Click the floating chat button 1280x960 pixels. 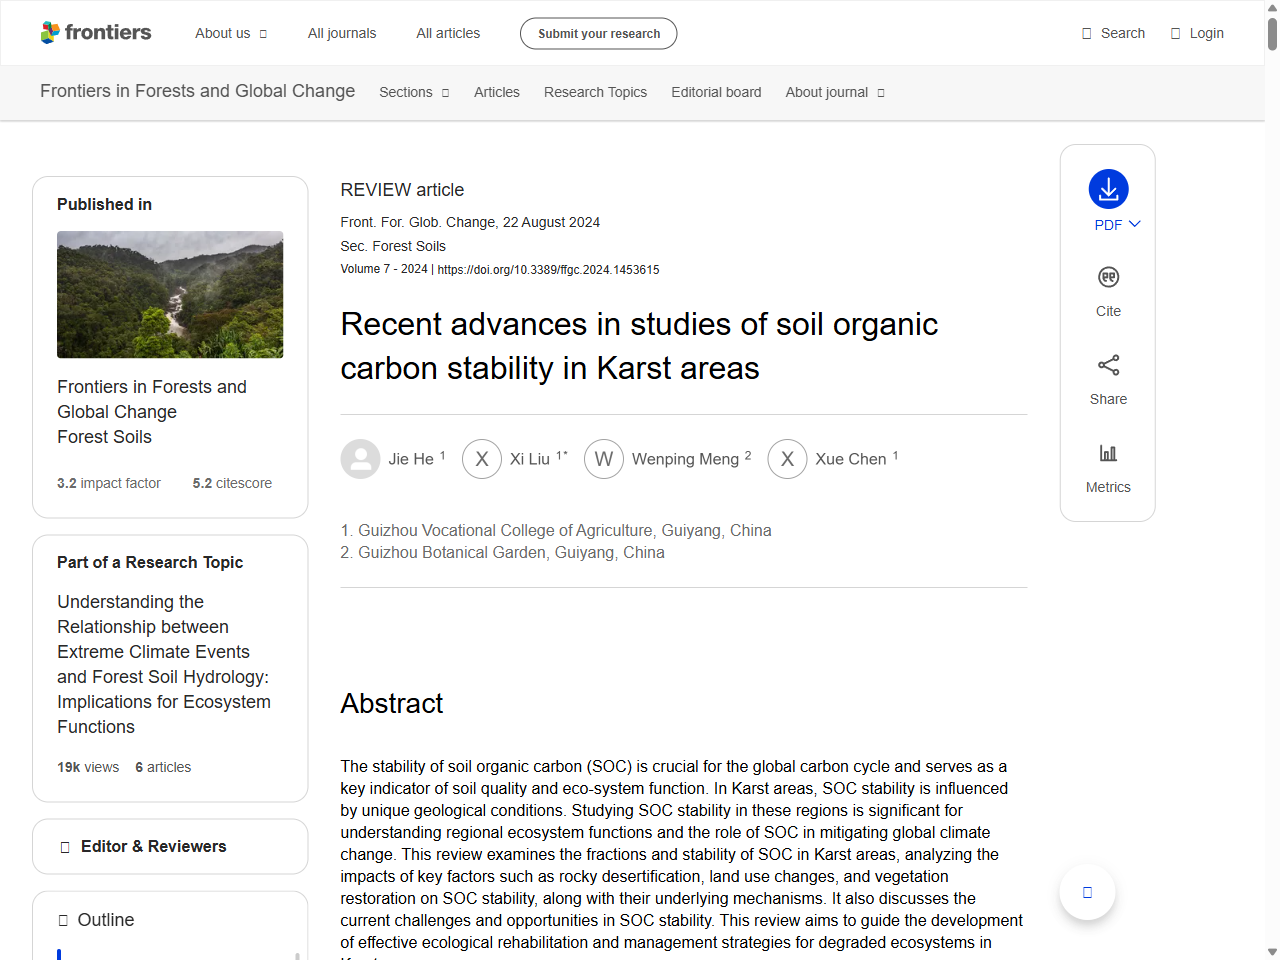coord(1086,891)
